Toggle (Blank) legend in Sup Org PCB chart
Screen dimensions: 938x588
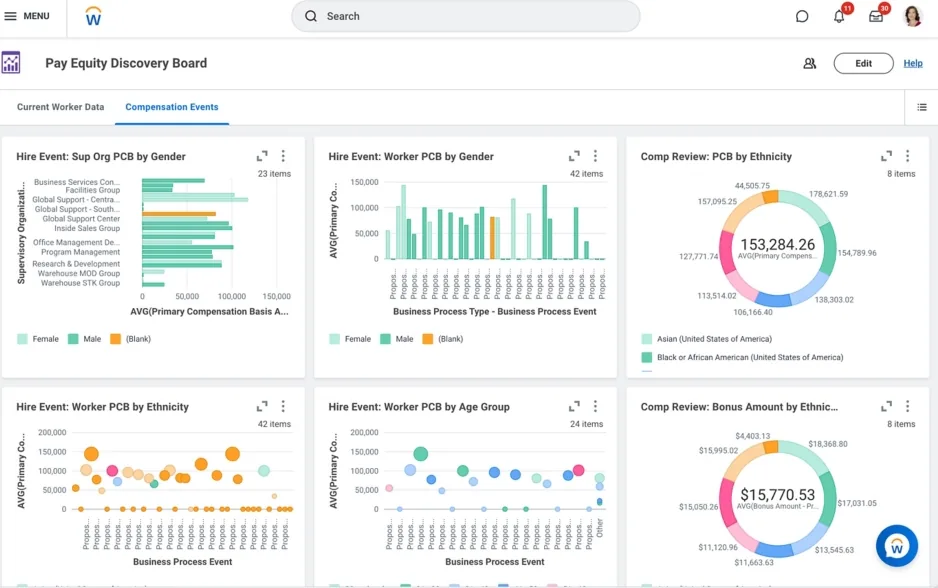pos(130,339)
